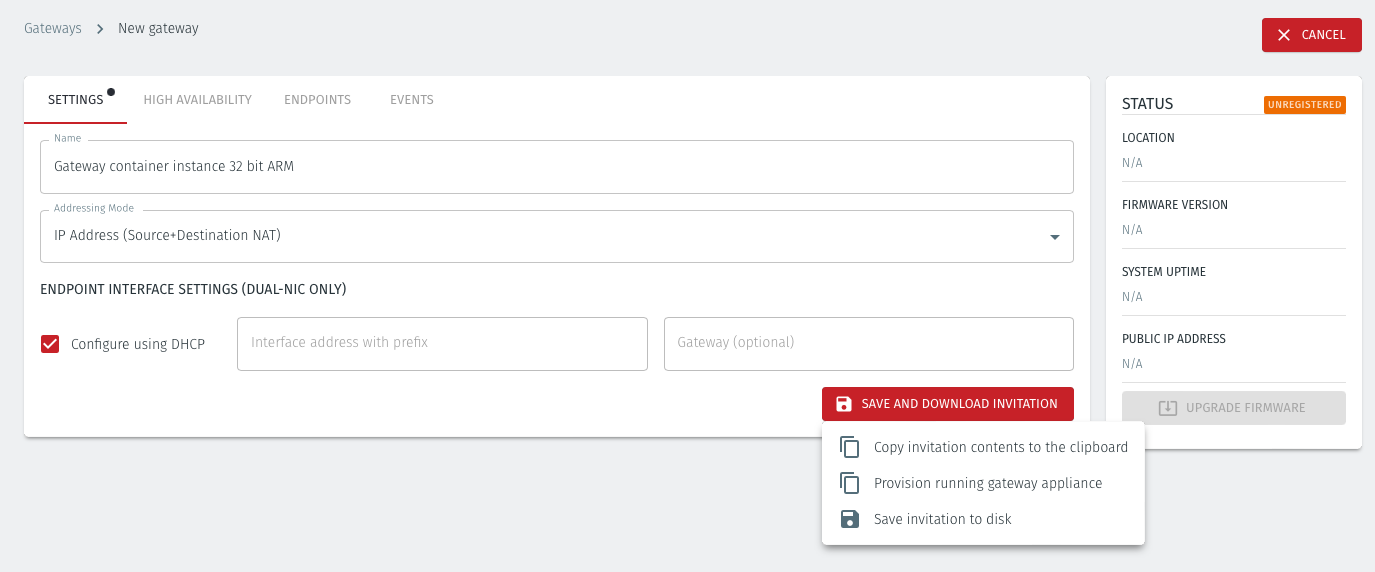Viewport: 1375px width, 572px height.
Task: Uncheck Configure using DHCP checkbox
Action: coord(50,344)
